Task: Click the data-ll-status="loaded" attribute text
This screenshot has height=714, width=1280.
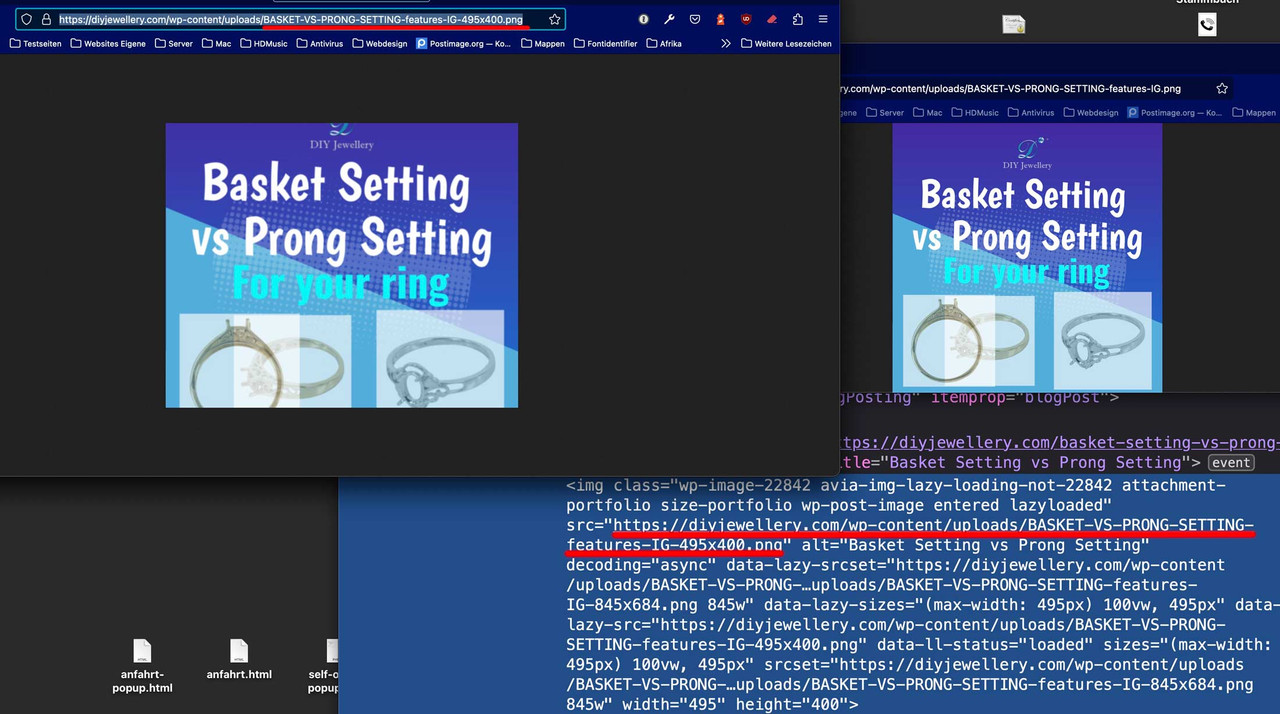Action: point(984,645)
